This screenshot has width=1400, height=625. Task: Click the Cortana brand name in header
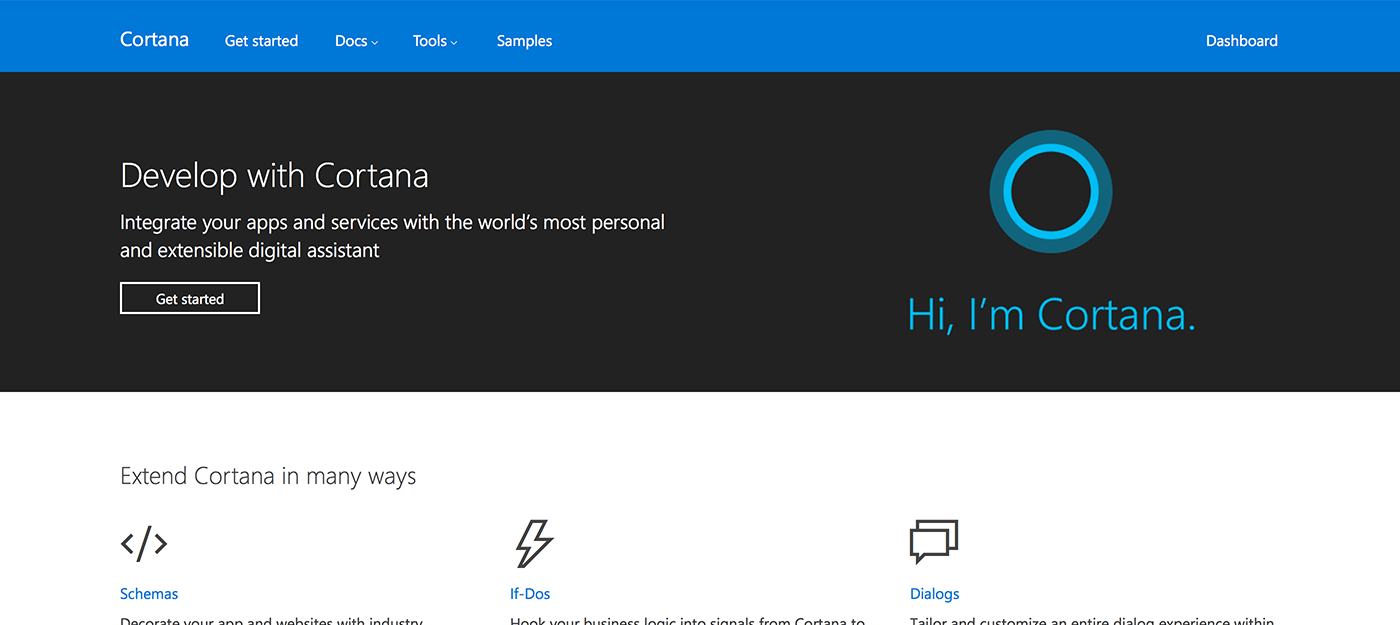click(154, 40)
